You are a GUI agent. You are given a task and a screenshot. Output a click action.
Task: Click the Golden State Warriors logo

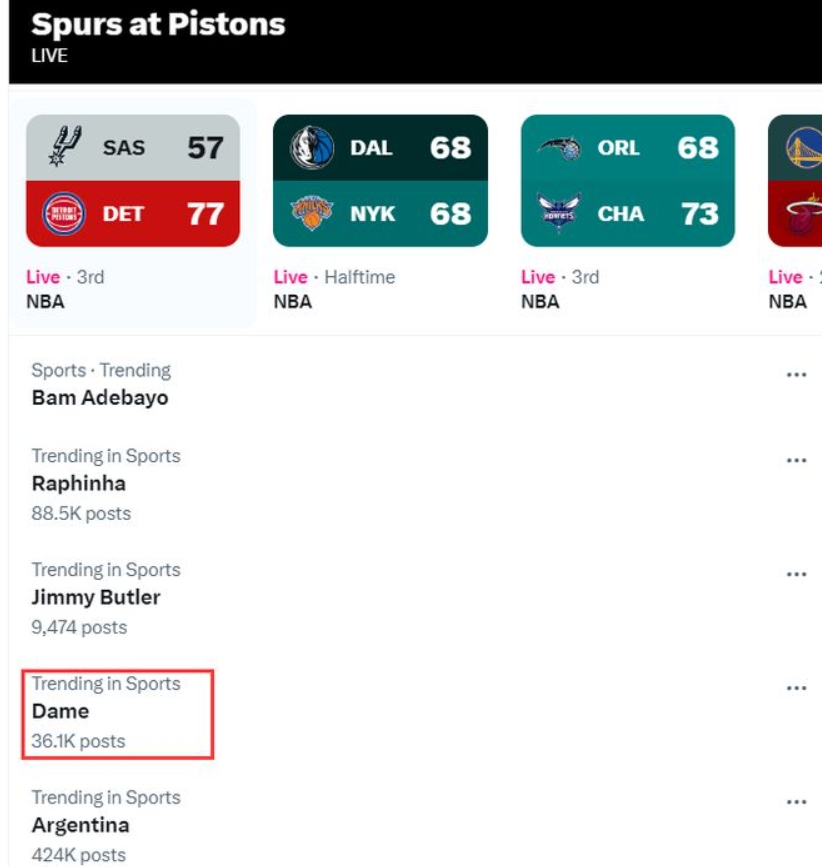pos(802,148)
